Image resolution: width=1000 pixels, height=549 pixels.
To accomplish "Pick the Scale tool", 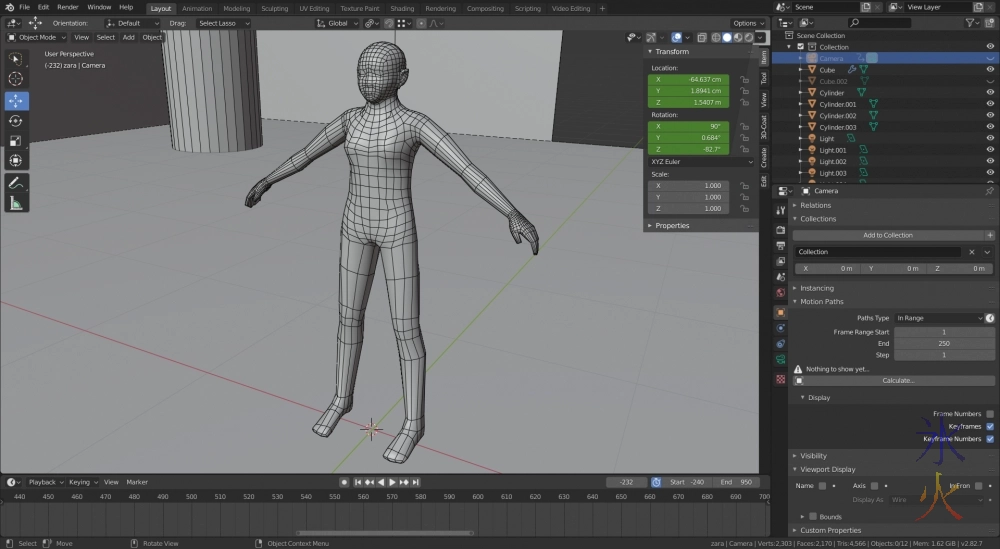I will click(x=16, y=141).
